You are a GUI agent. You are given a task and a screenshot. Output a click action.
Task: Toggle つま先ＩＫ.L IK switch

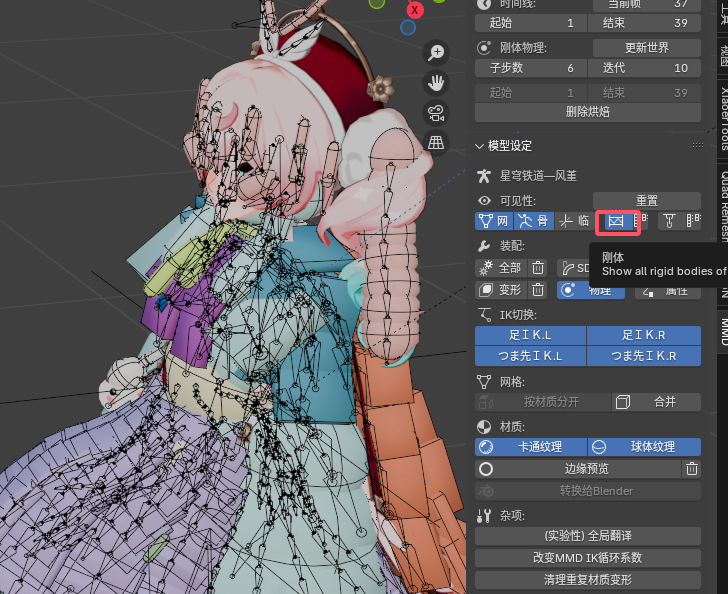530,356
